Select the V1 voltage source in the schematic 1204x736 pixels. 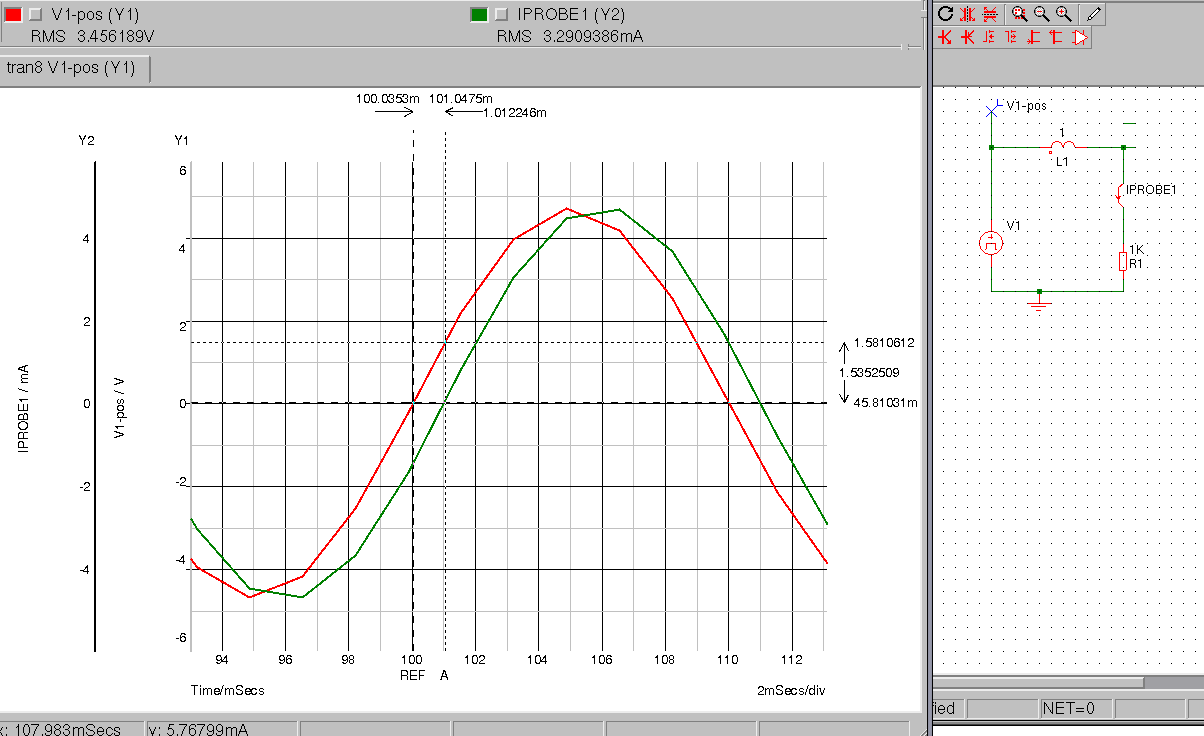991,243
